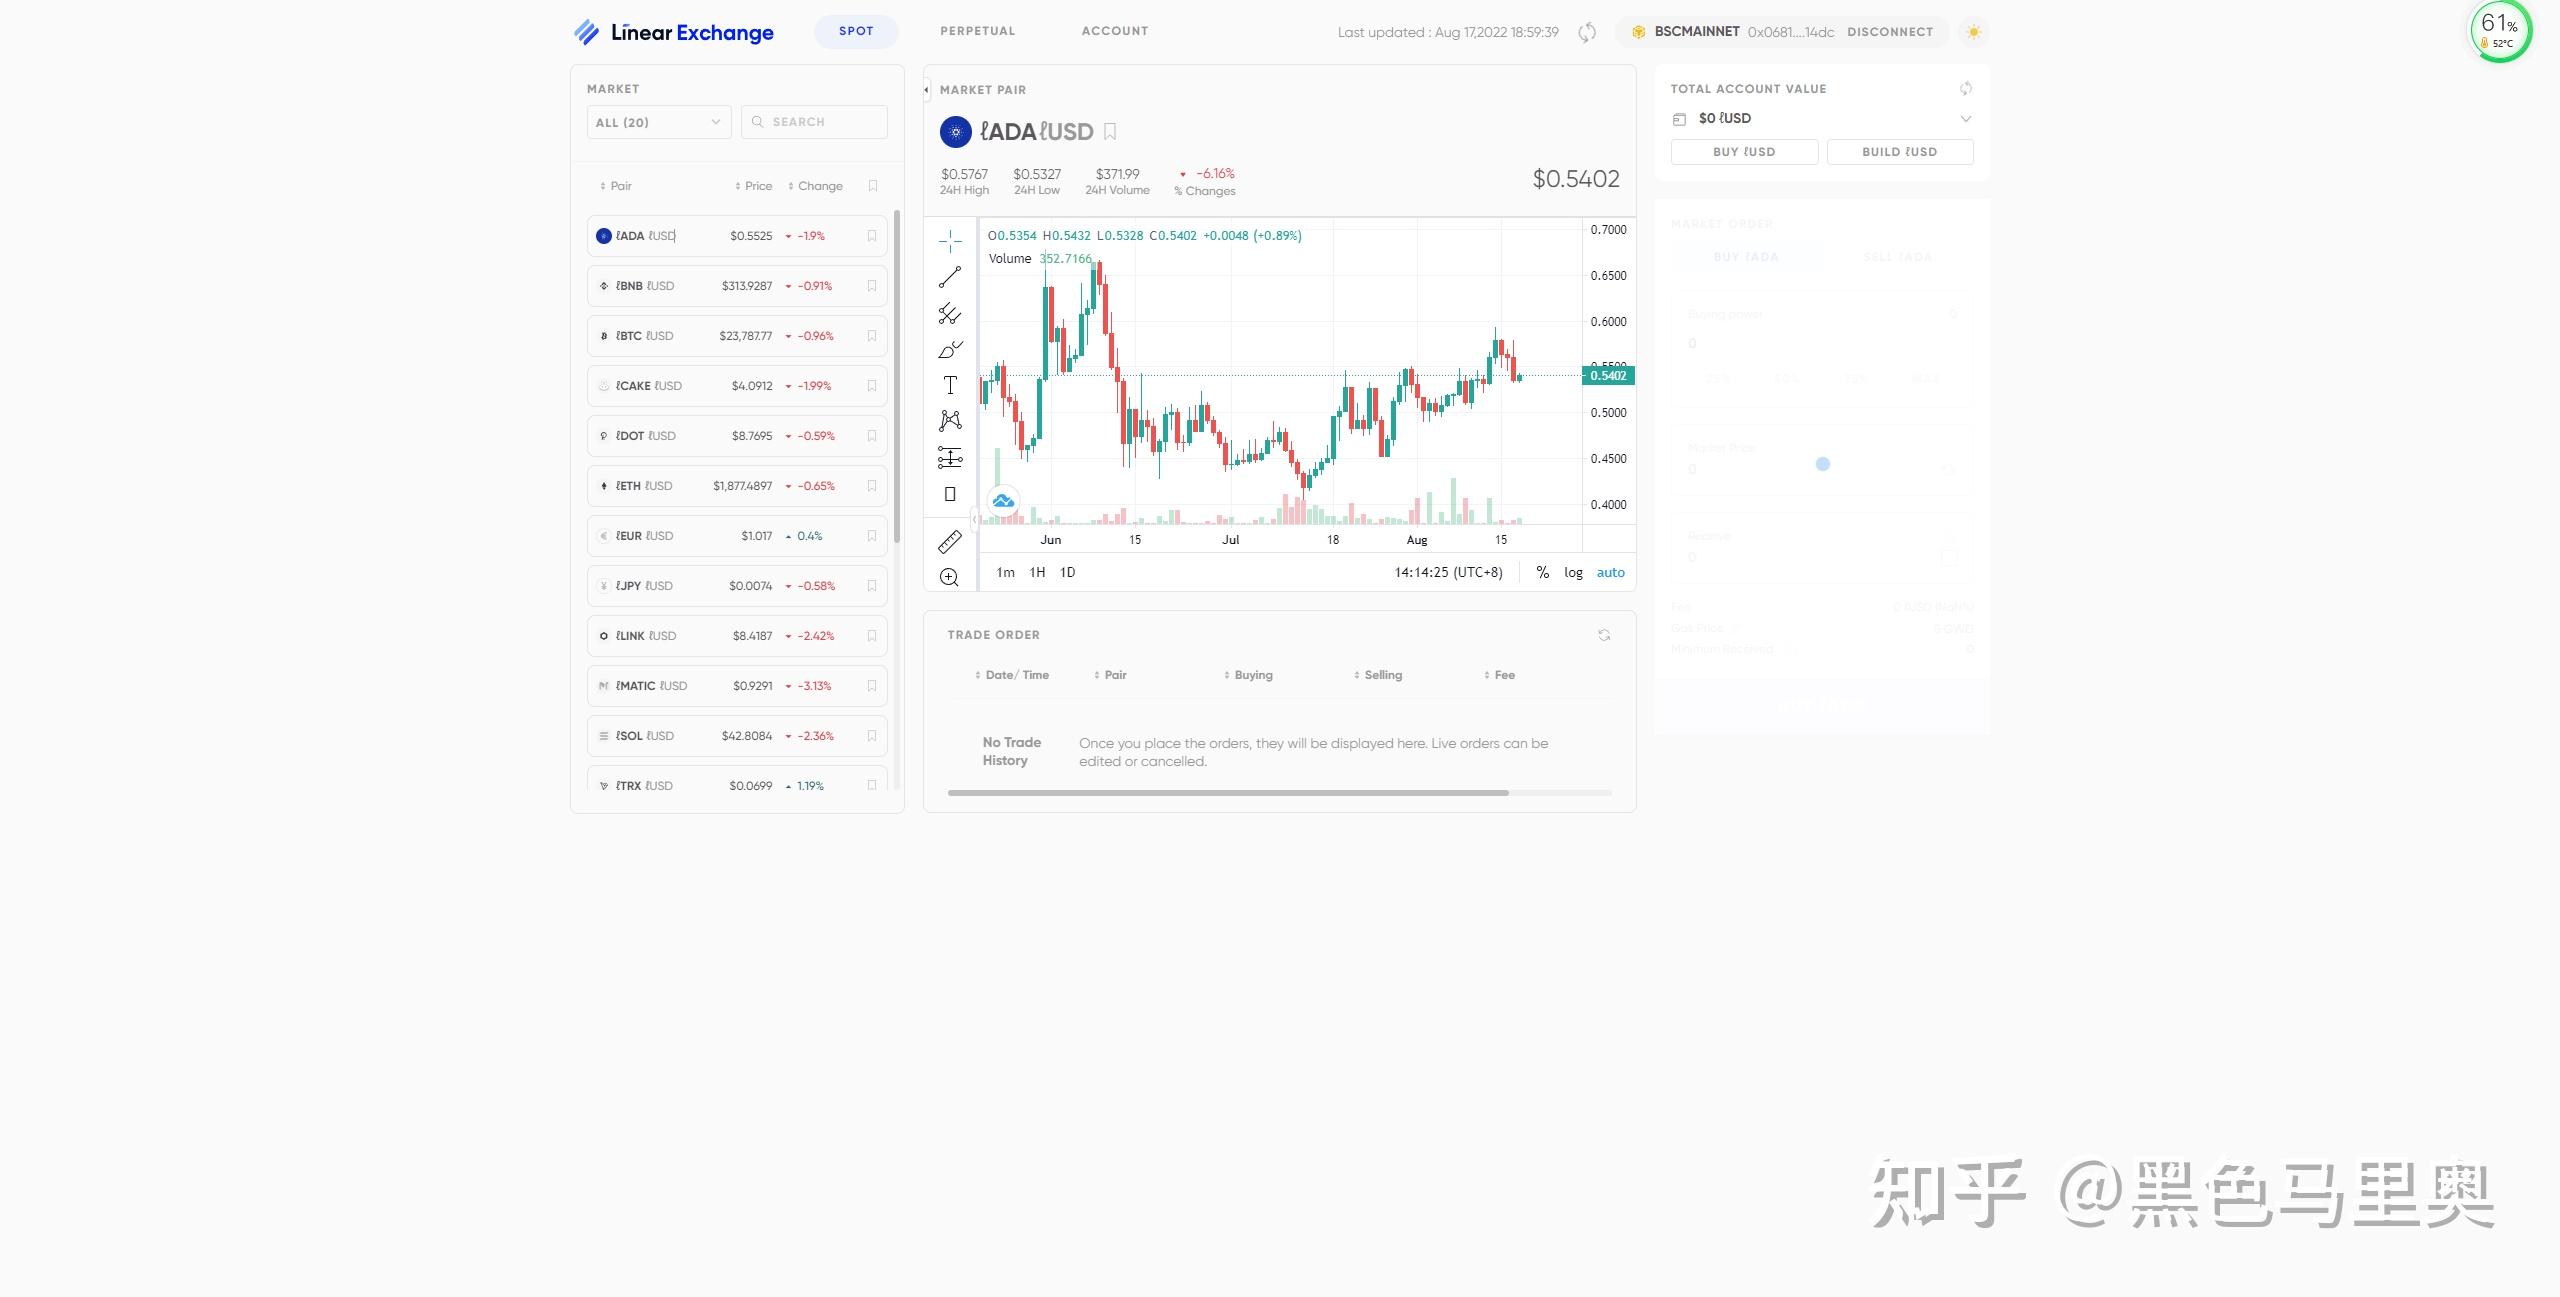Image resolution: width=2560 pixels, height=1297 pixels.
Task: Click the refresh icon next to last updated
Action: [x=1586, y=32]
